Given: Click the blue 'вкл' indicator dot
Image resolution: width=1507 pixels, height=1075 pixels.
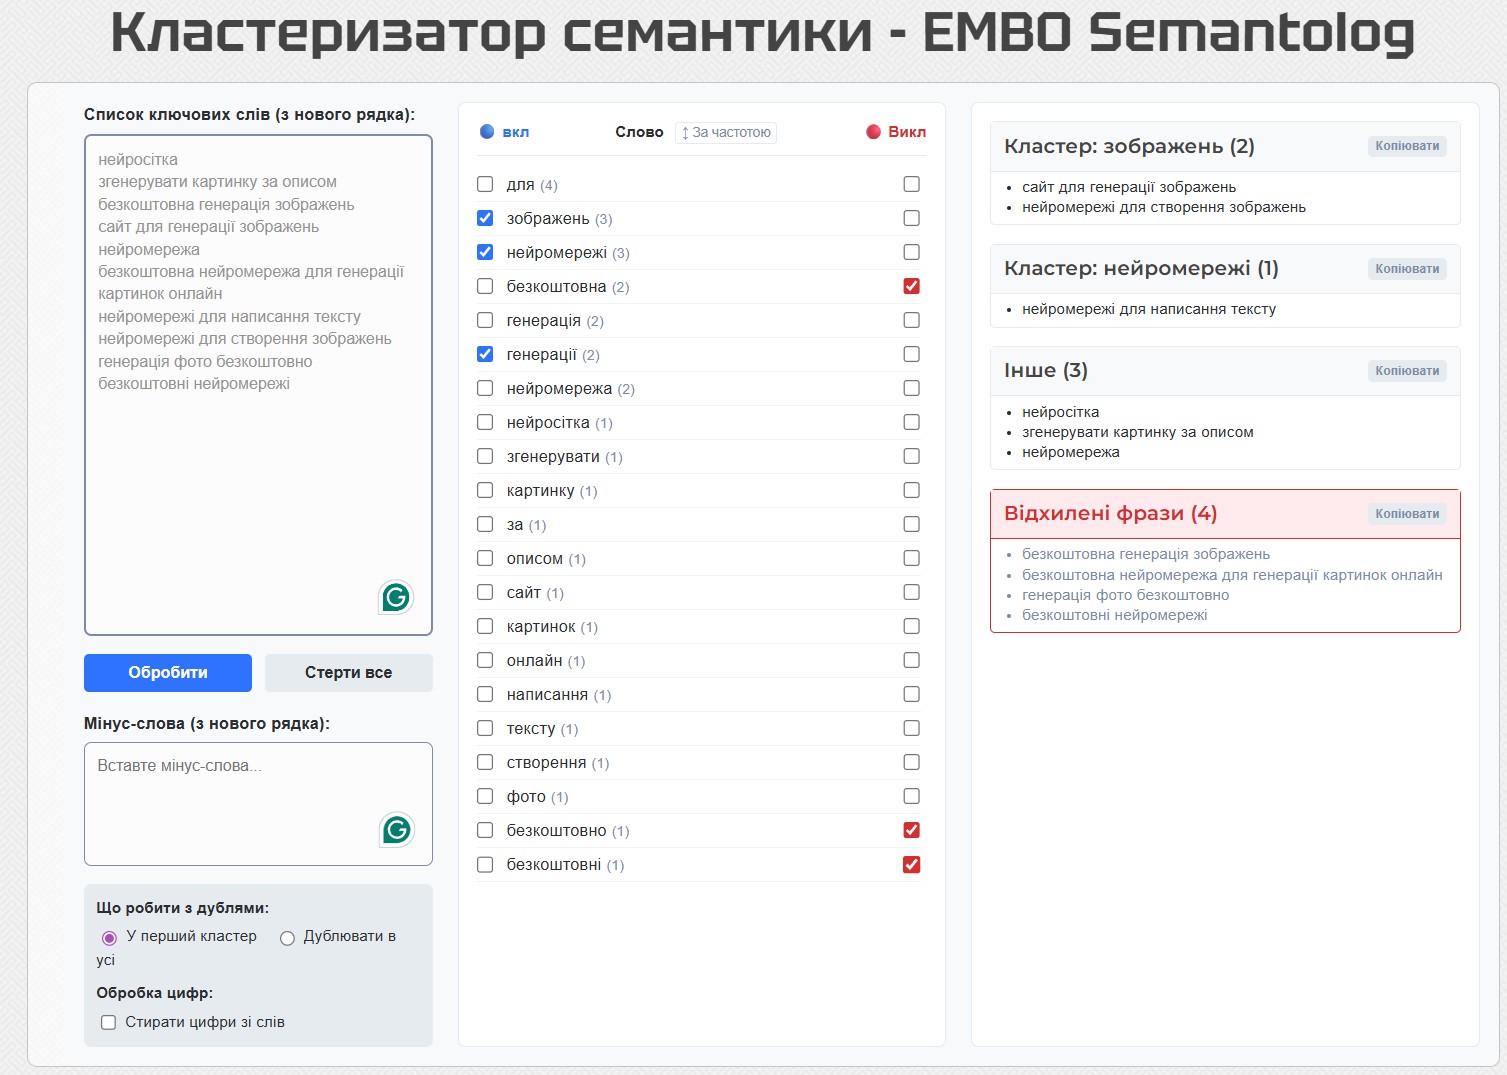Looking at the screenshot, I should coord(487,131).
